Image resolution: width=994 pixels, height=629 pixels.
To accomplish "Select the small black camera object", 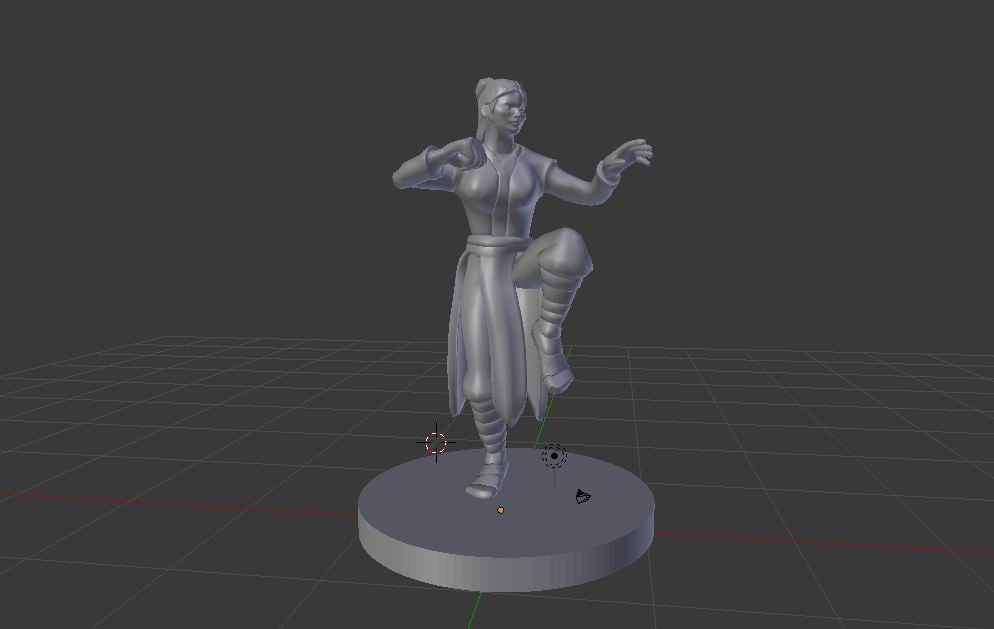I will tap(583, 496).
